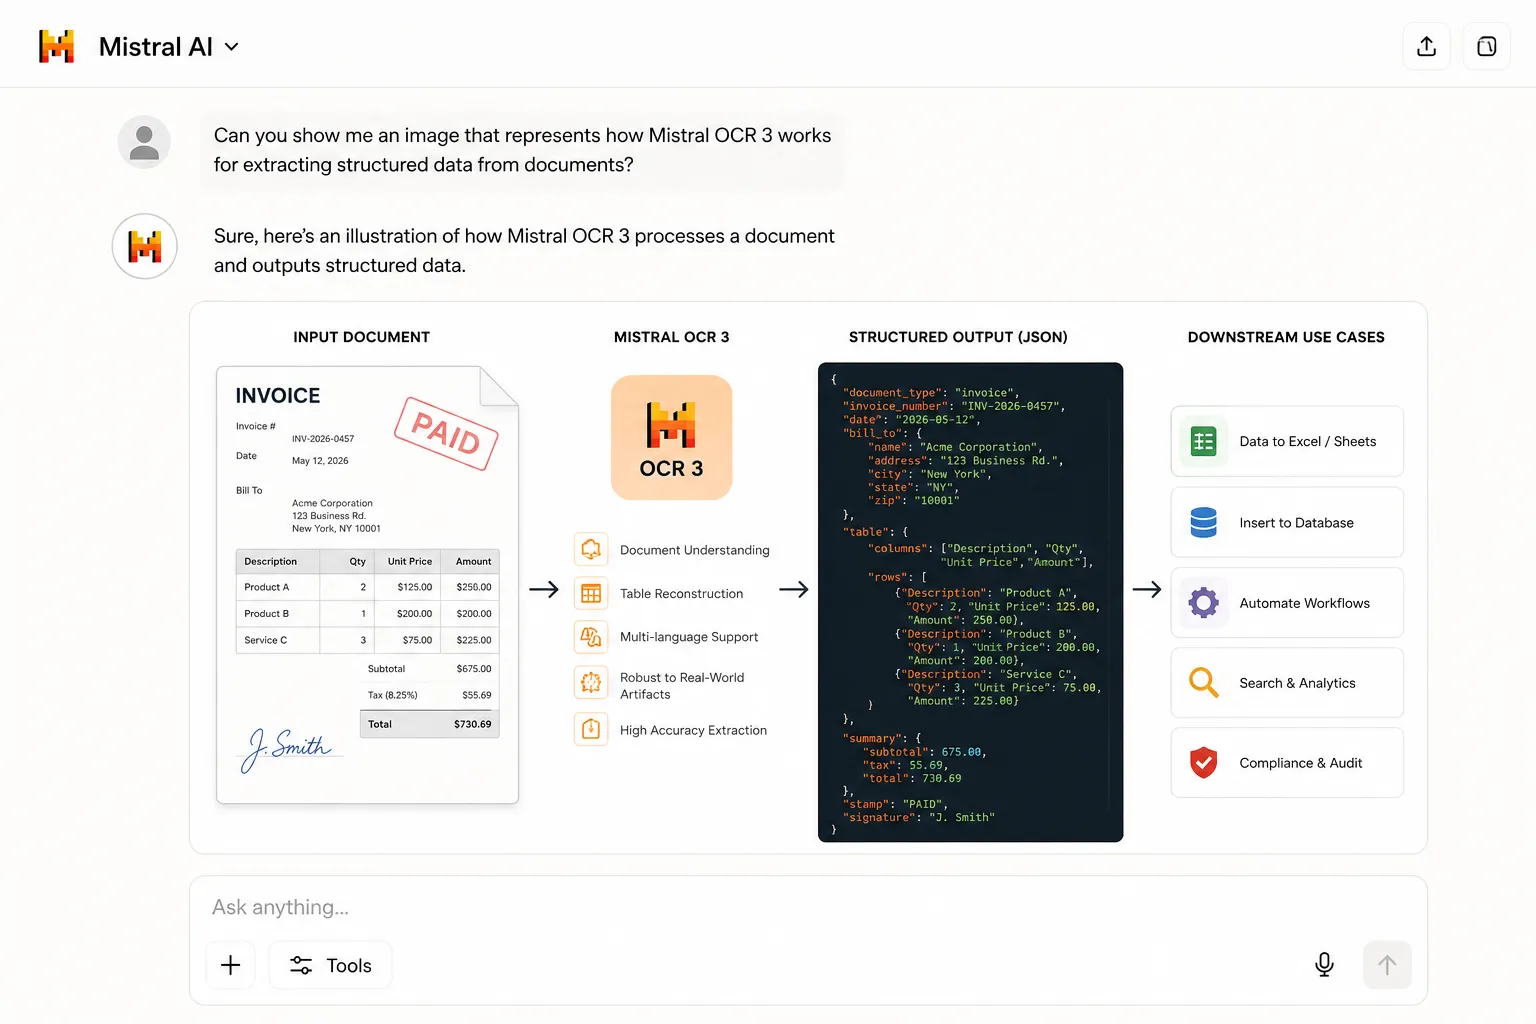Click the "High Accuracy Extraction" text
The image size is (1536, 1024).
point(694,731)
